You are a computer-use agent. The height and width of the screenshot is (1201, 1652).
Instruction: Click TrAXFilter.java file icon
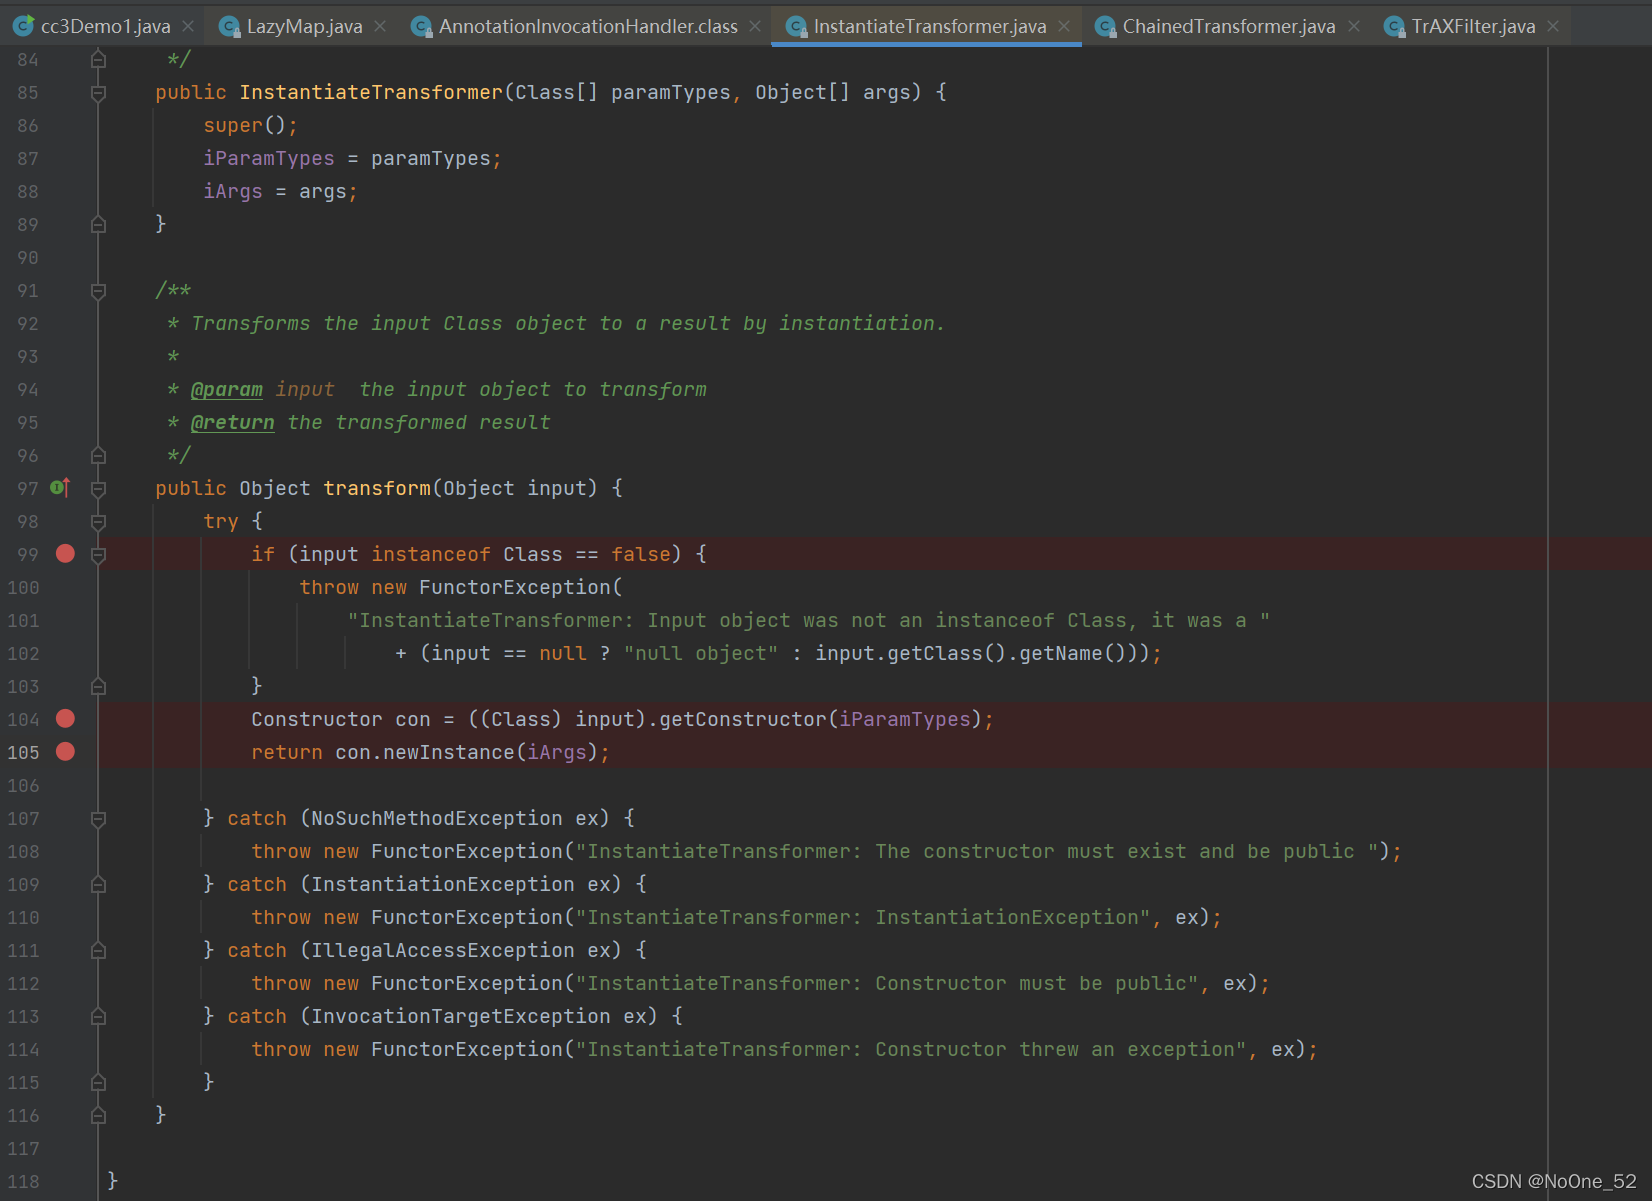(x=1394, y=27)
